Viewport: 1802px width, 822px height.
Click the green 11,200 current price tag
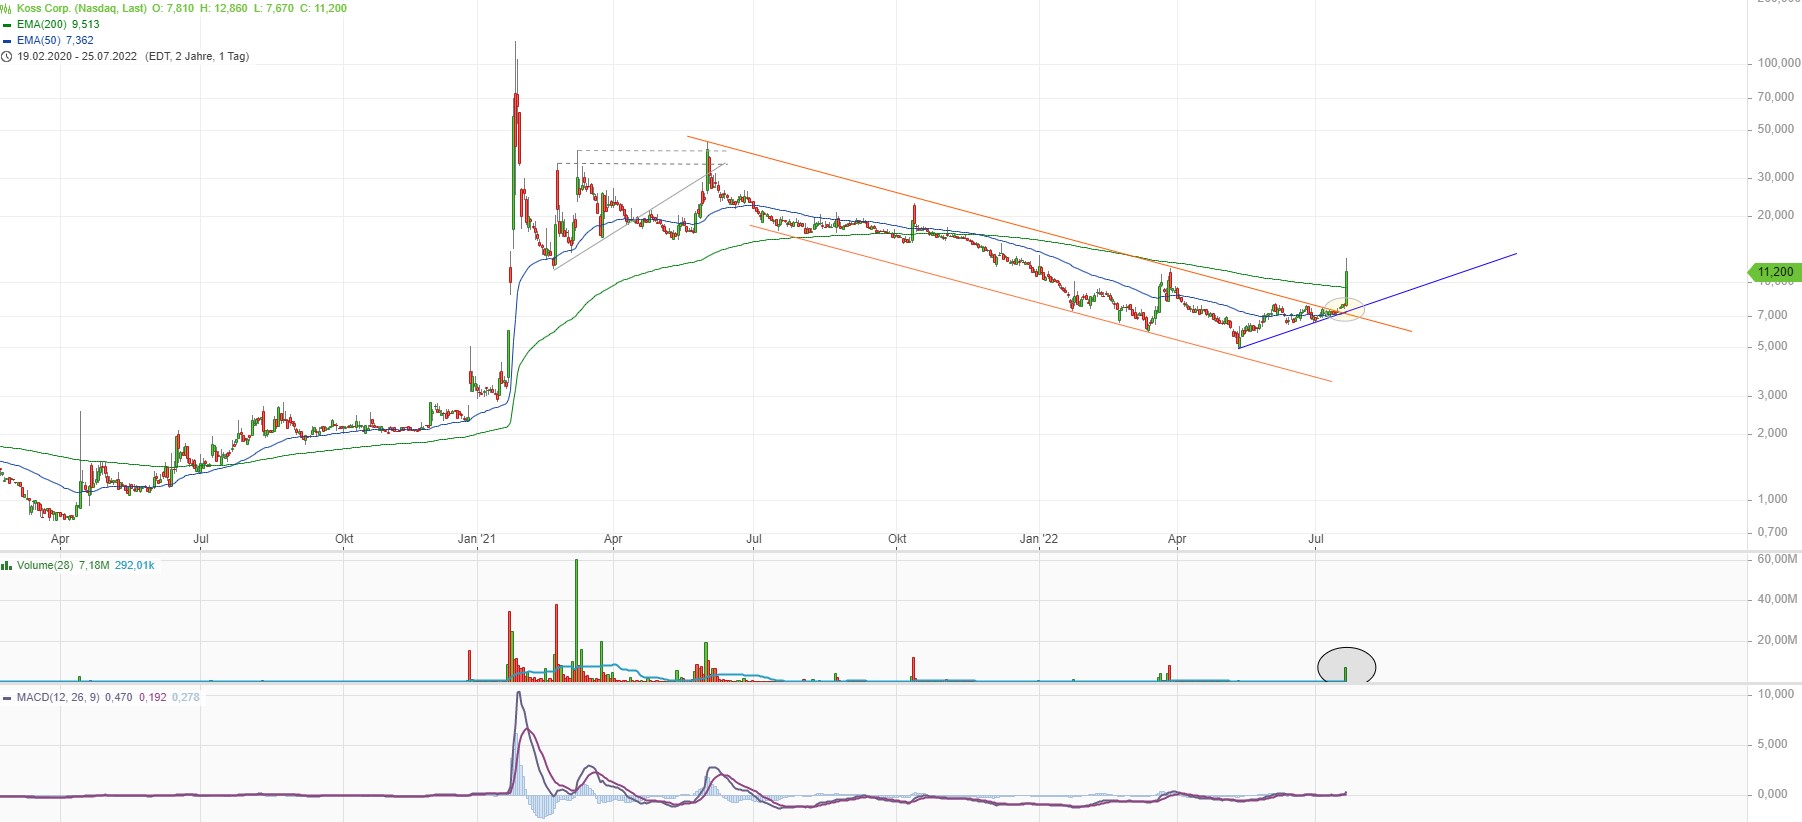1774,272
